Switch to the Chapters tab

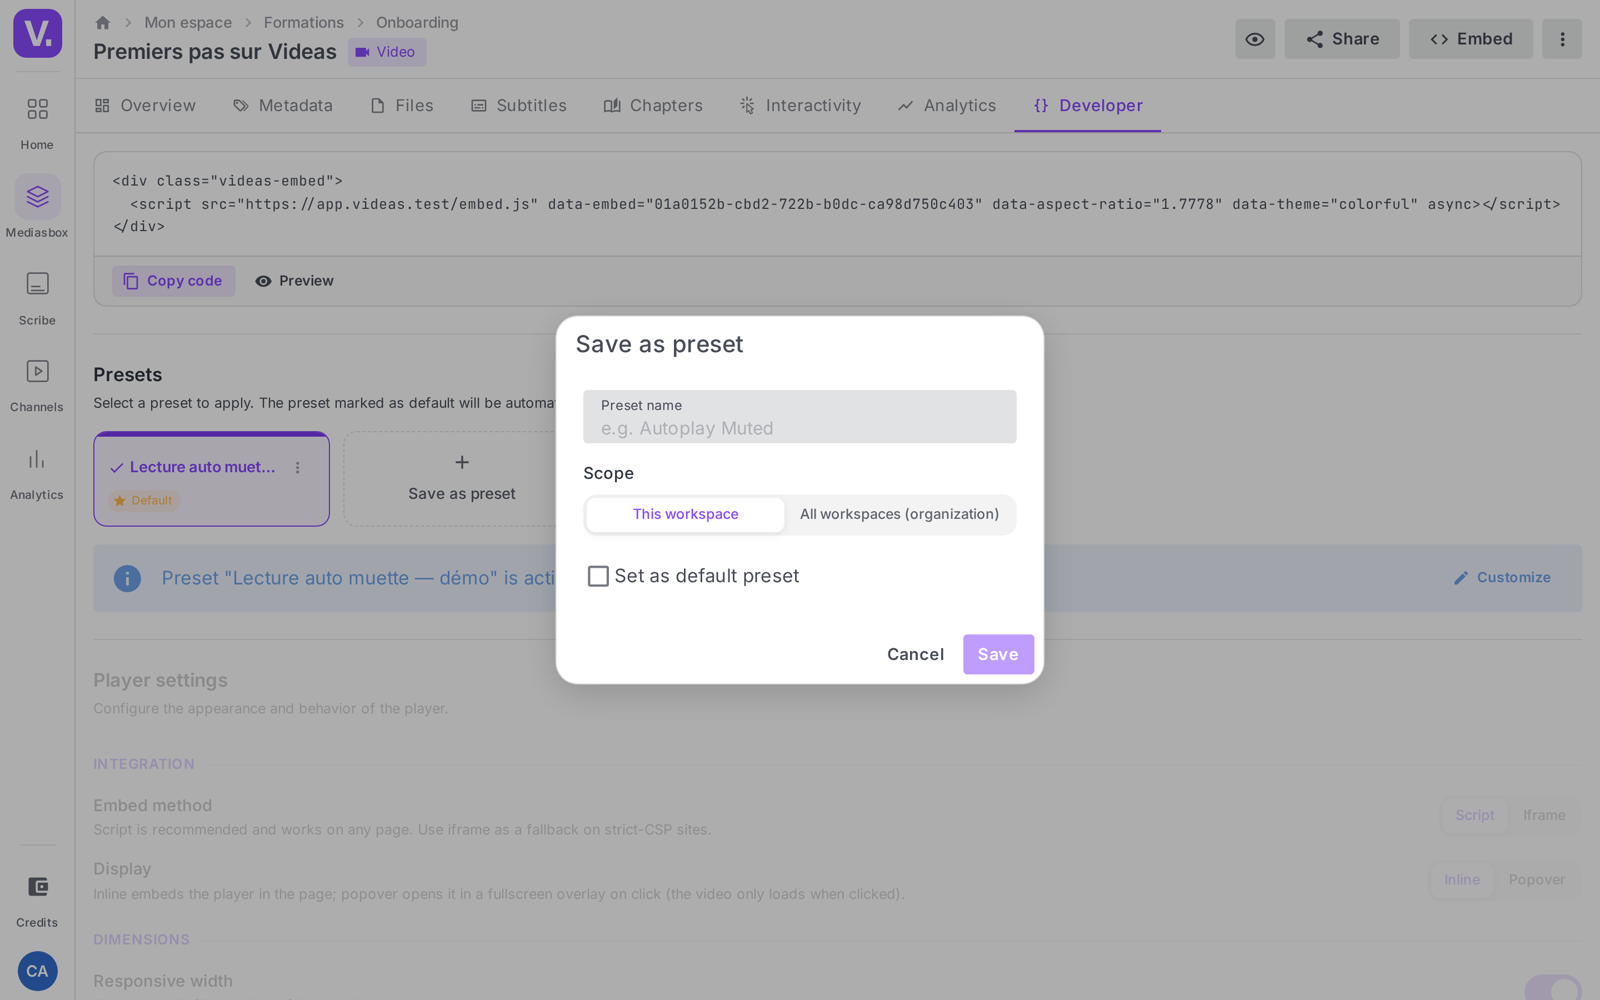point(653,106)
